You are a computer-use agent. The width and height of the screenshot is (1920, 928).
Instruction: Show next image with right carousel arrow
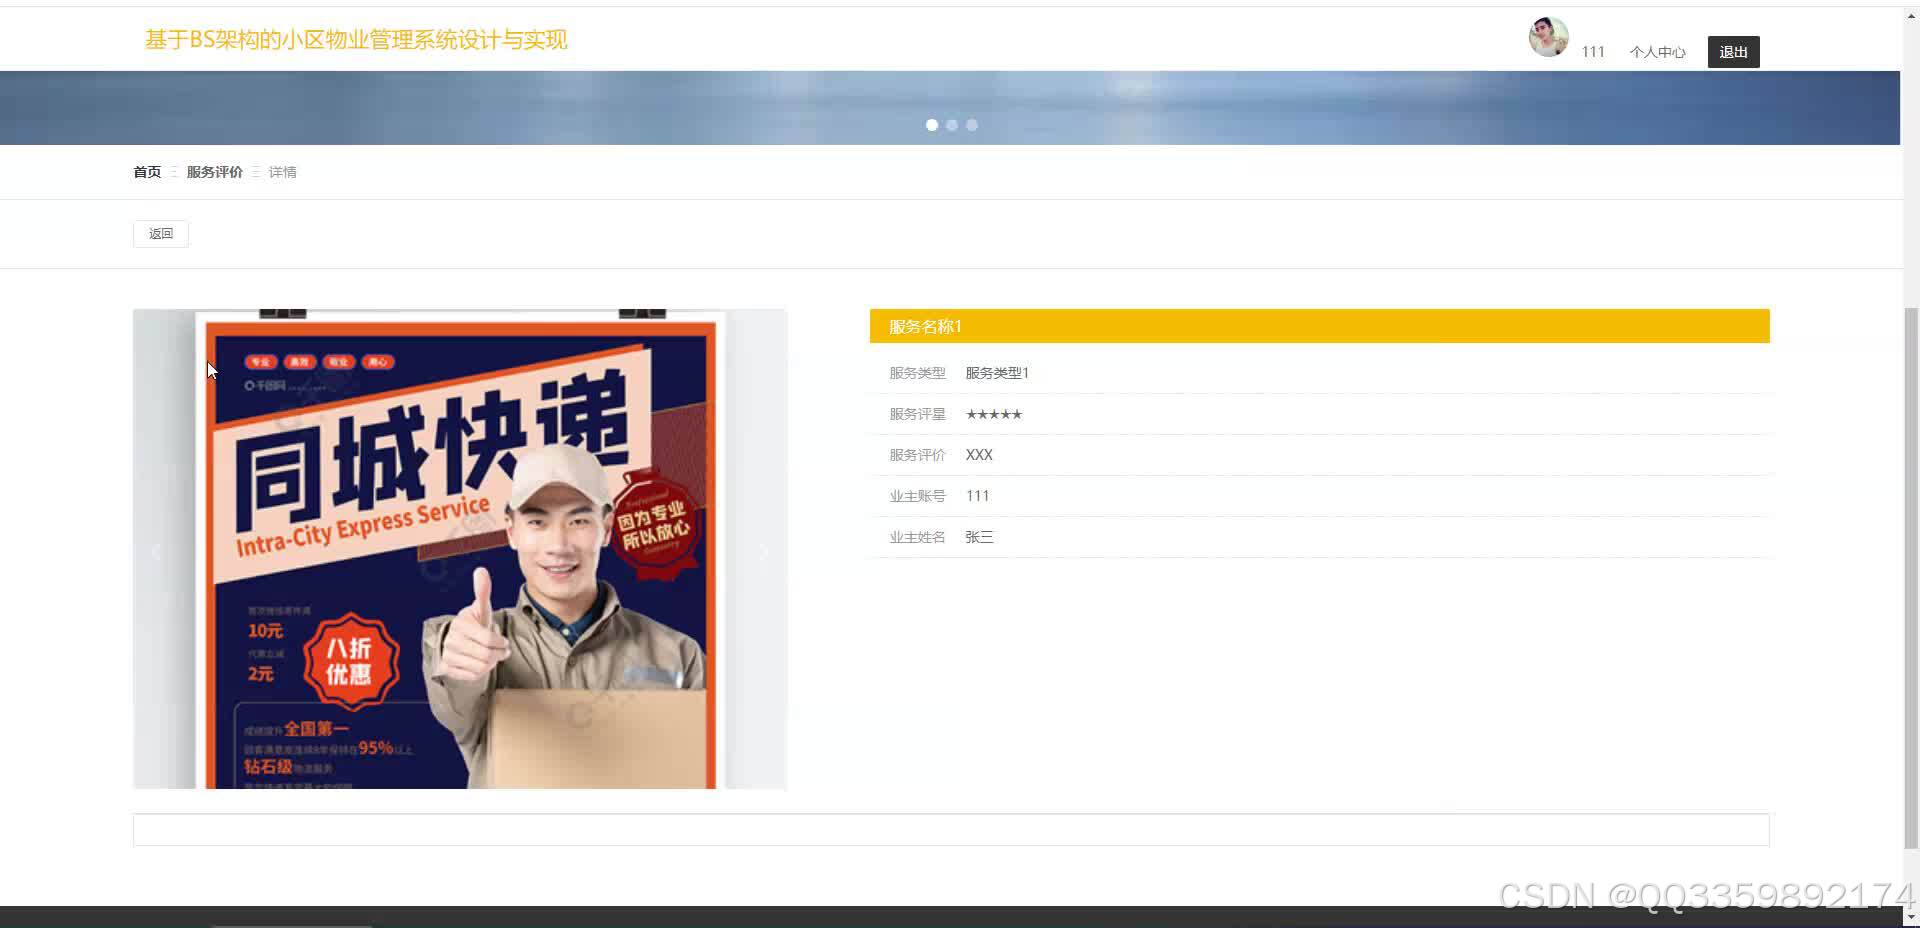tap(764, 551)
